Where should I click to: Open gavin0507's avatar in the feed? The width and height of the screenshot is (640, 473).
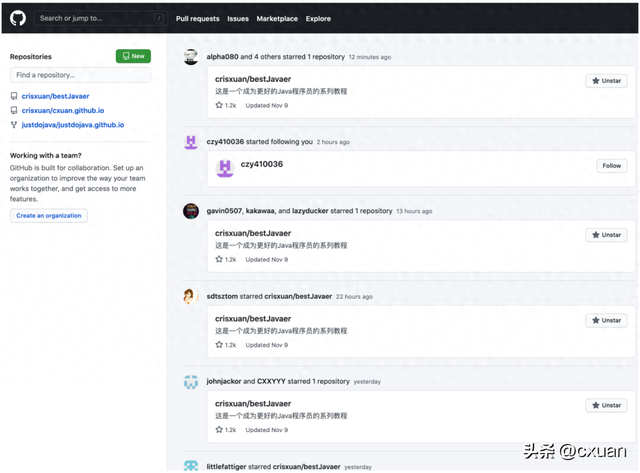(191, 211)
